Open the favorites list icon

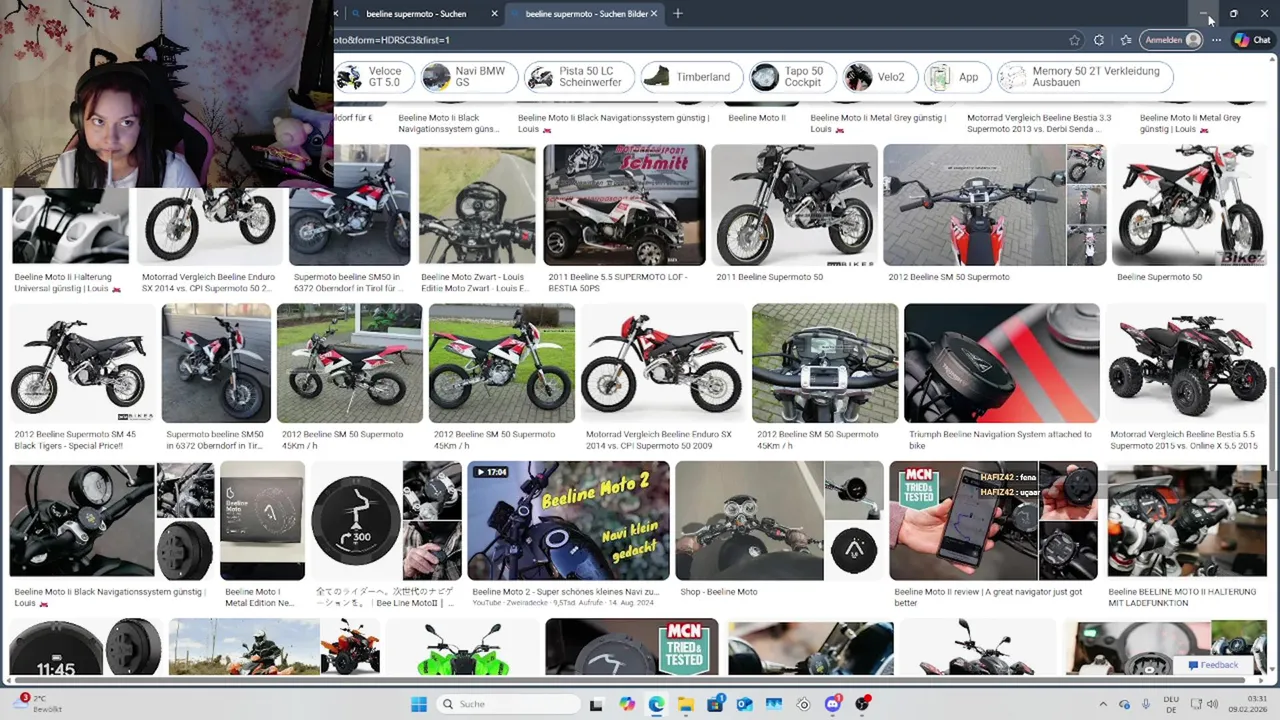[1125, 40]
